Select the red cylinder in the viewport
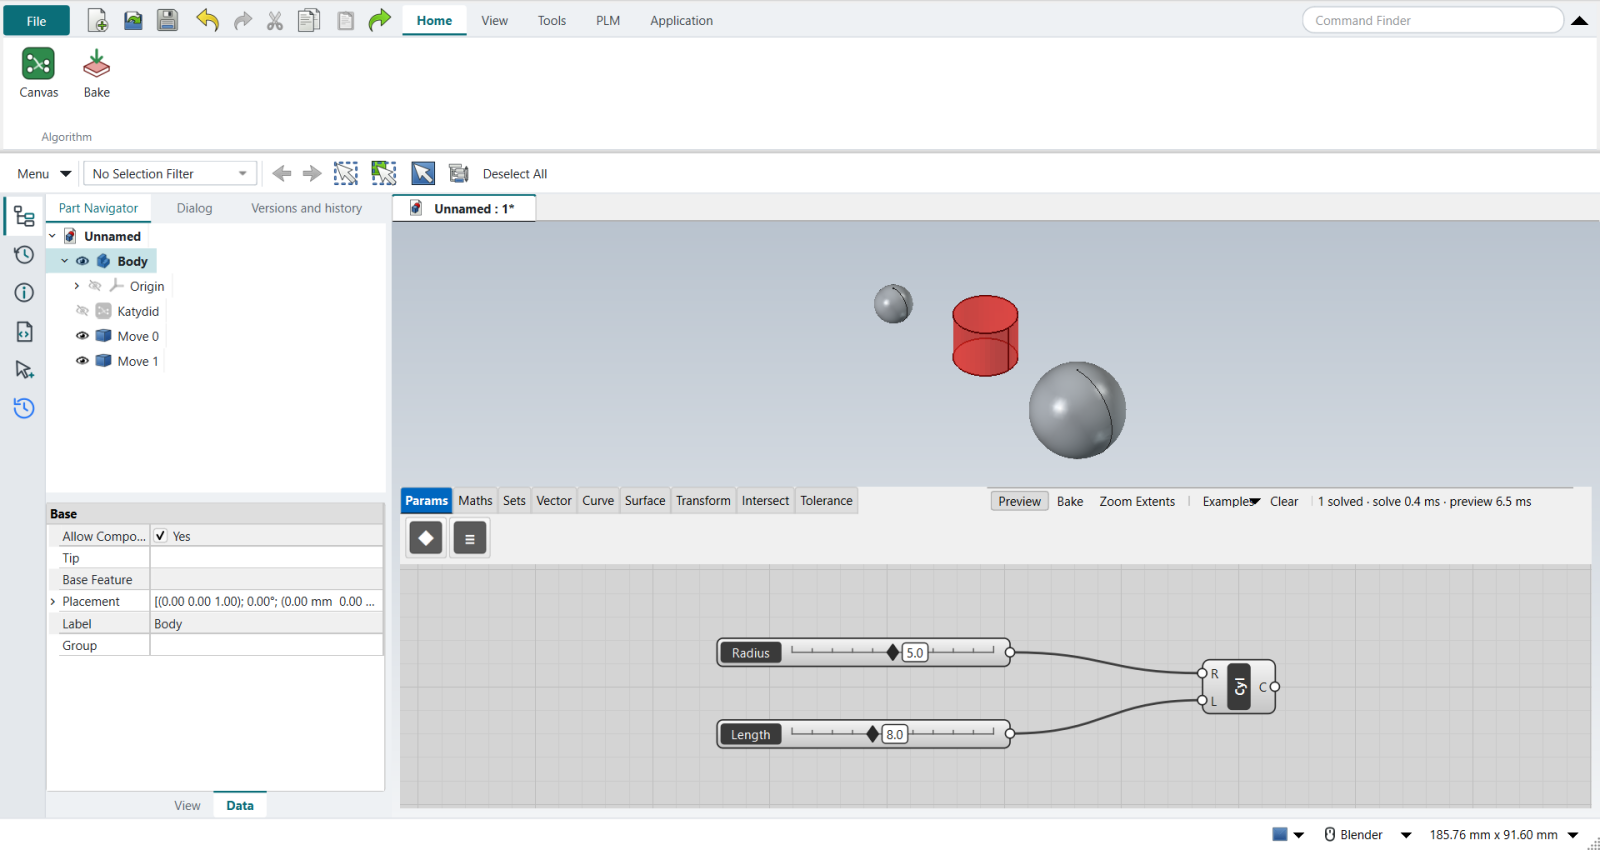 (x=985, y=336)
